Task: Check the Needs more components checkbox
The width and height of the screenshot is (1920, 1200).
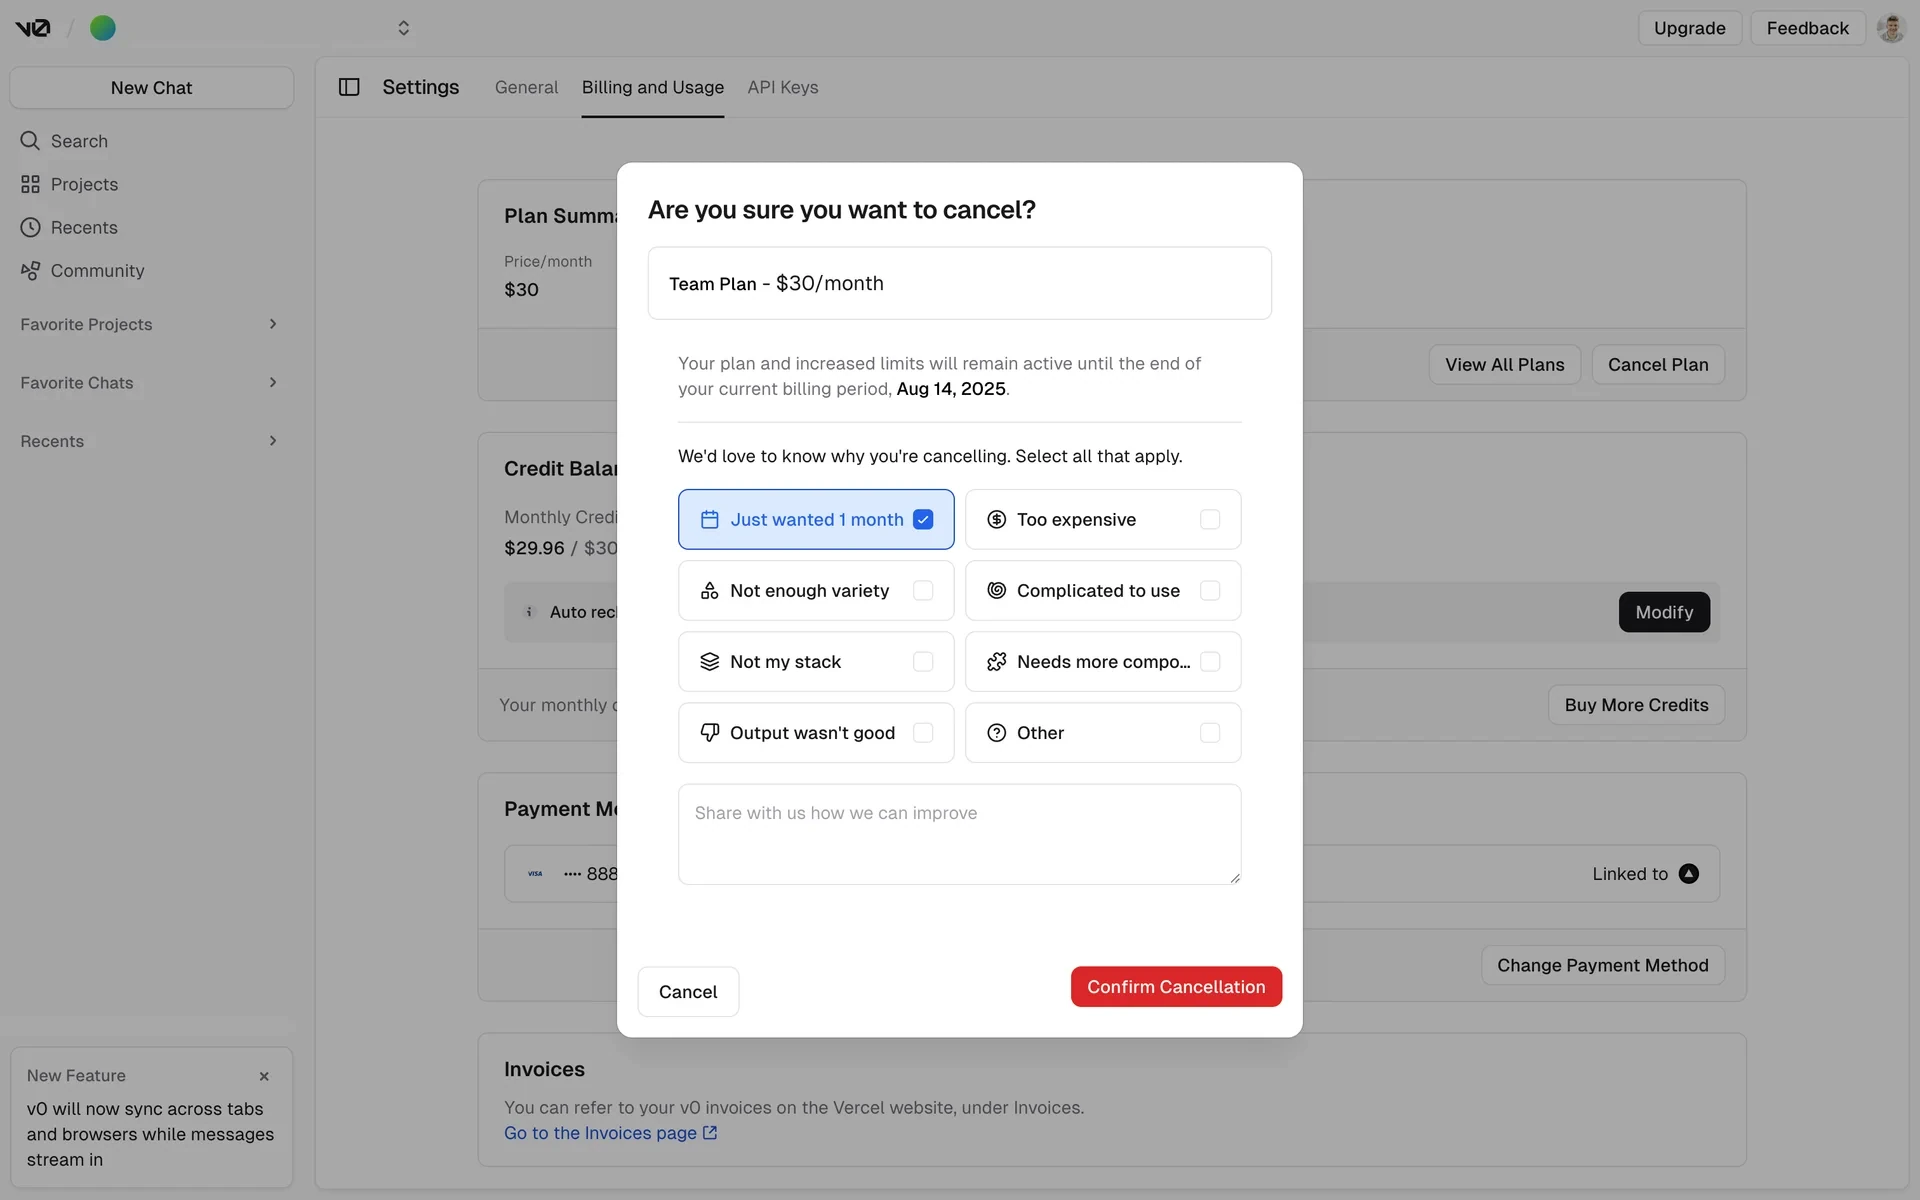Action: [1210, 662]
